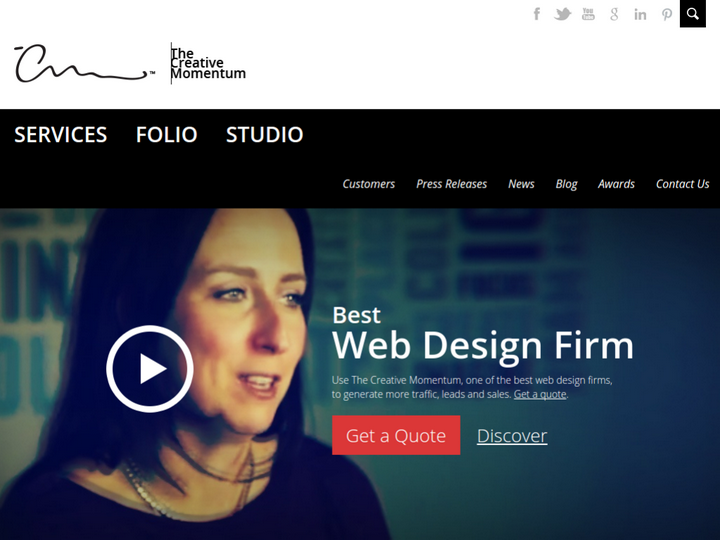Visit the News page

521,184
